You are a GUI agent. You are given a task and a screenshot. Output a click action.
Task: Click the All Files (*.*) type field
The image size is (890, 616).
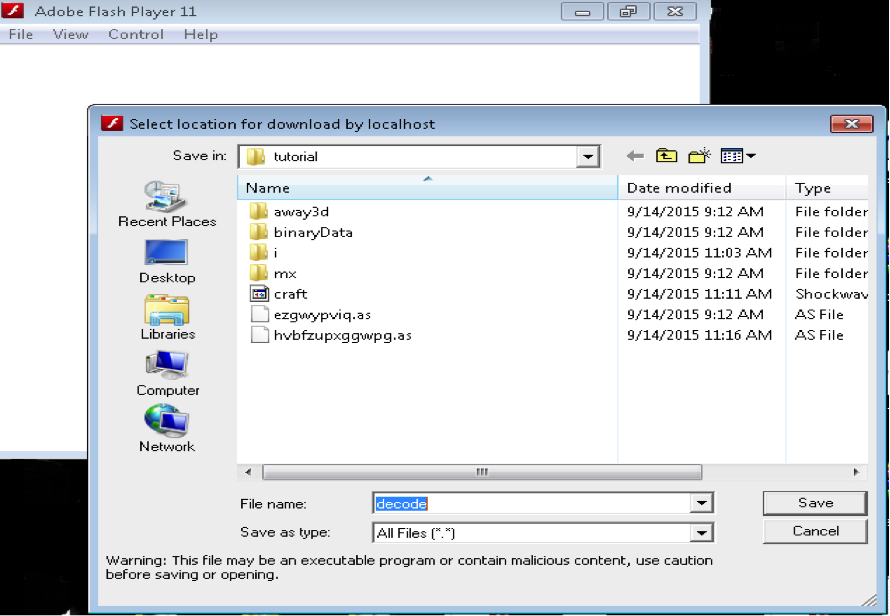pyautogui.click(x=532, y=533)
